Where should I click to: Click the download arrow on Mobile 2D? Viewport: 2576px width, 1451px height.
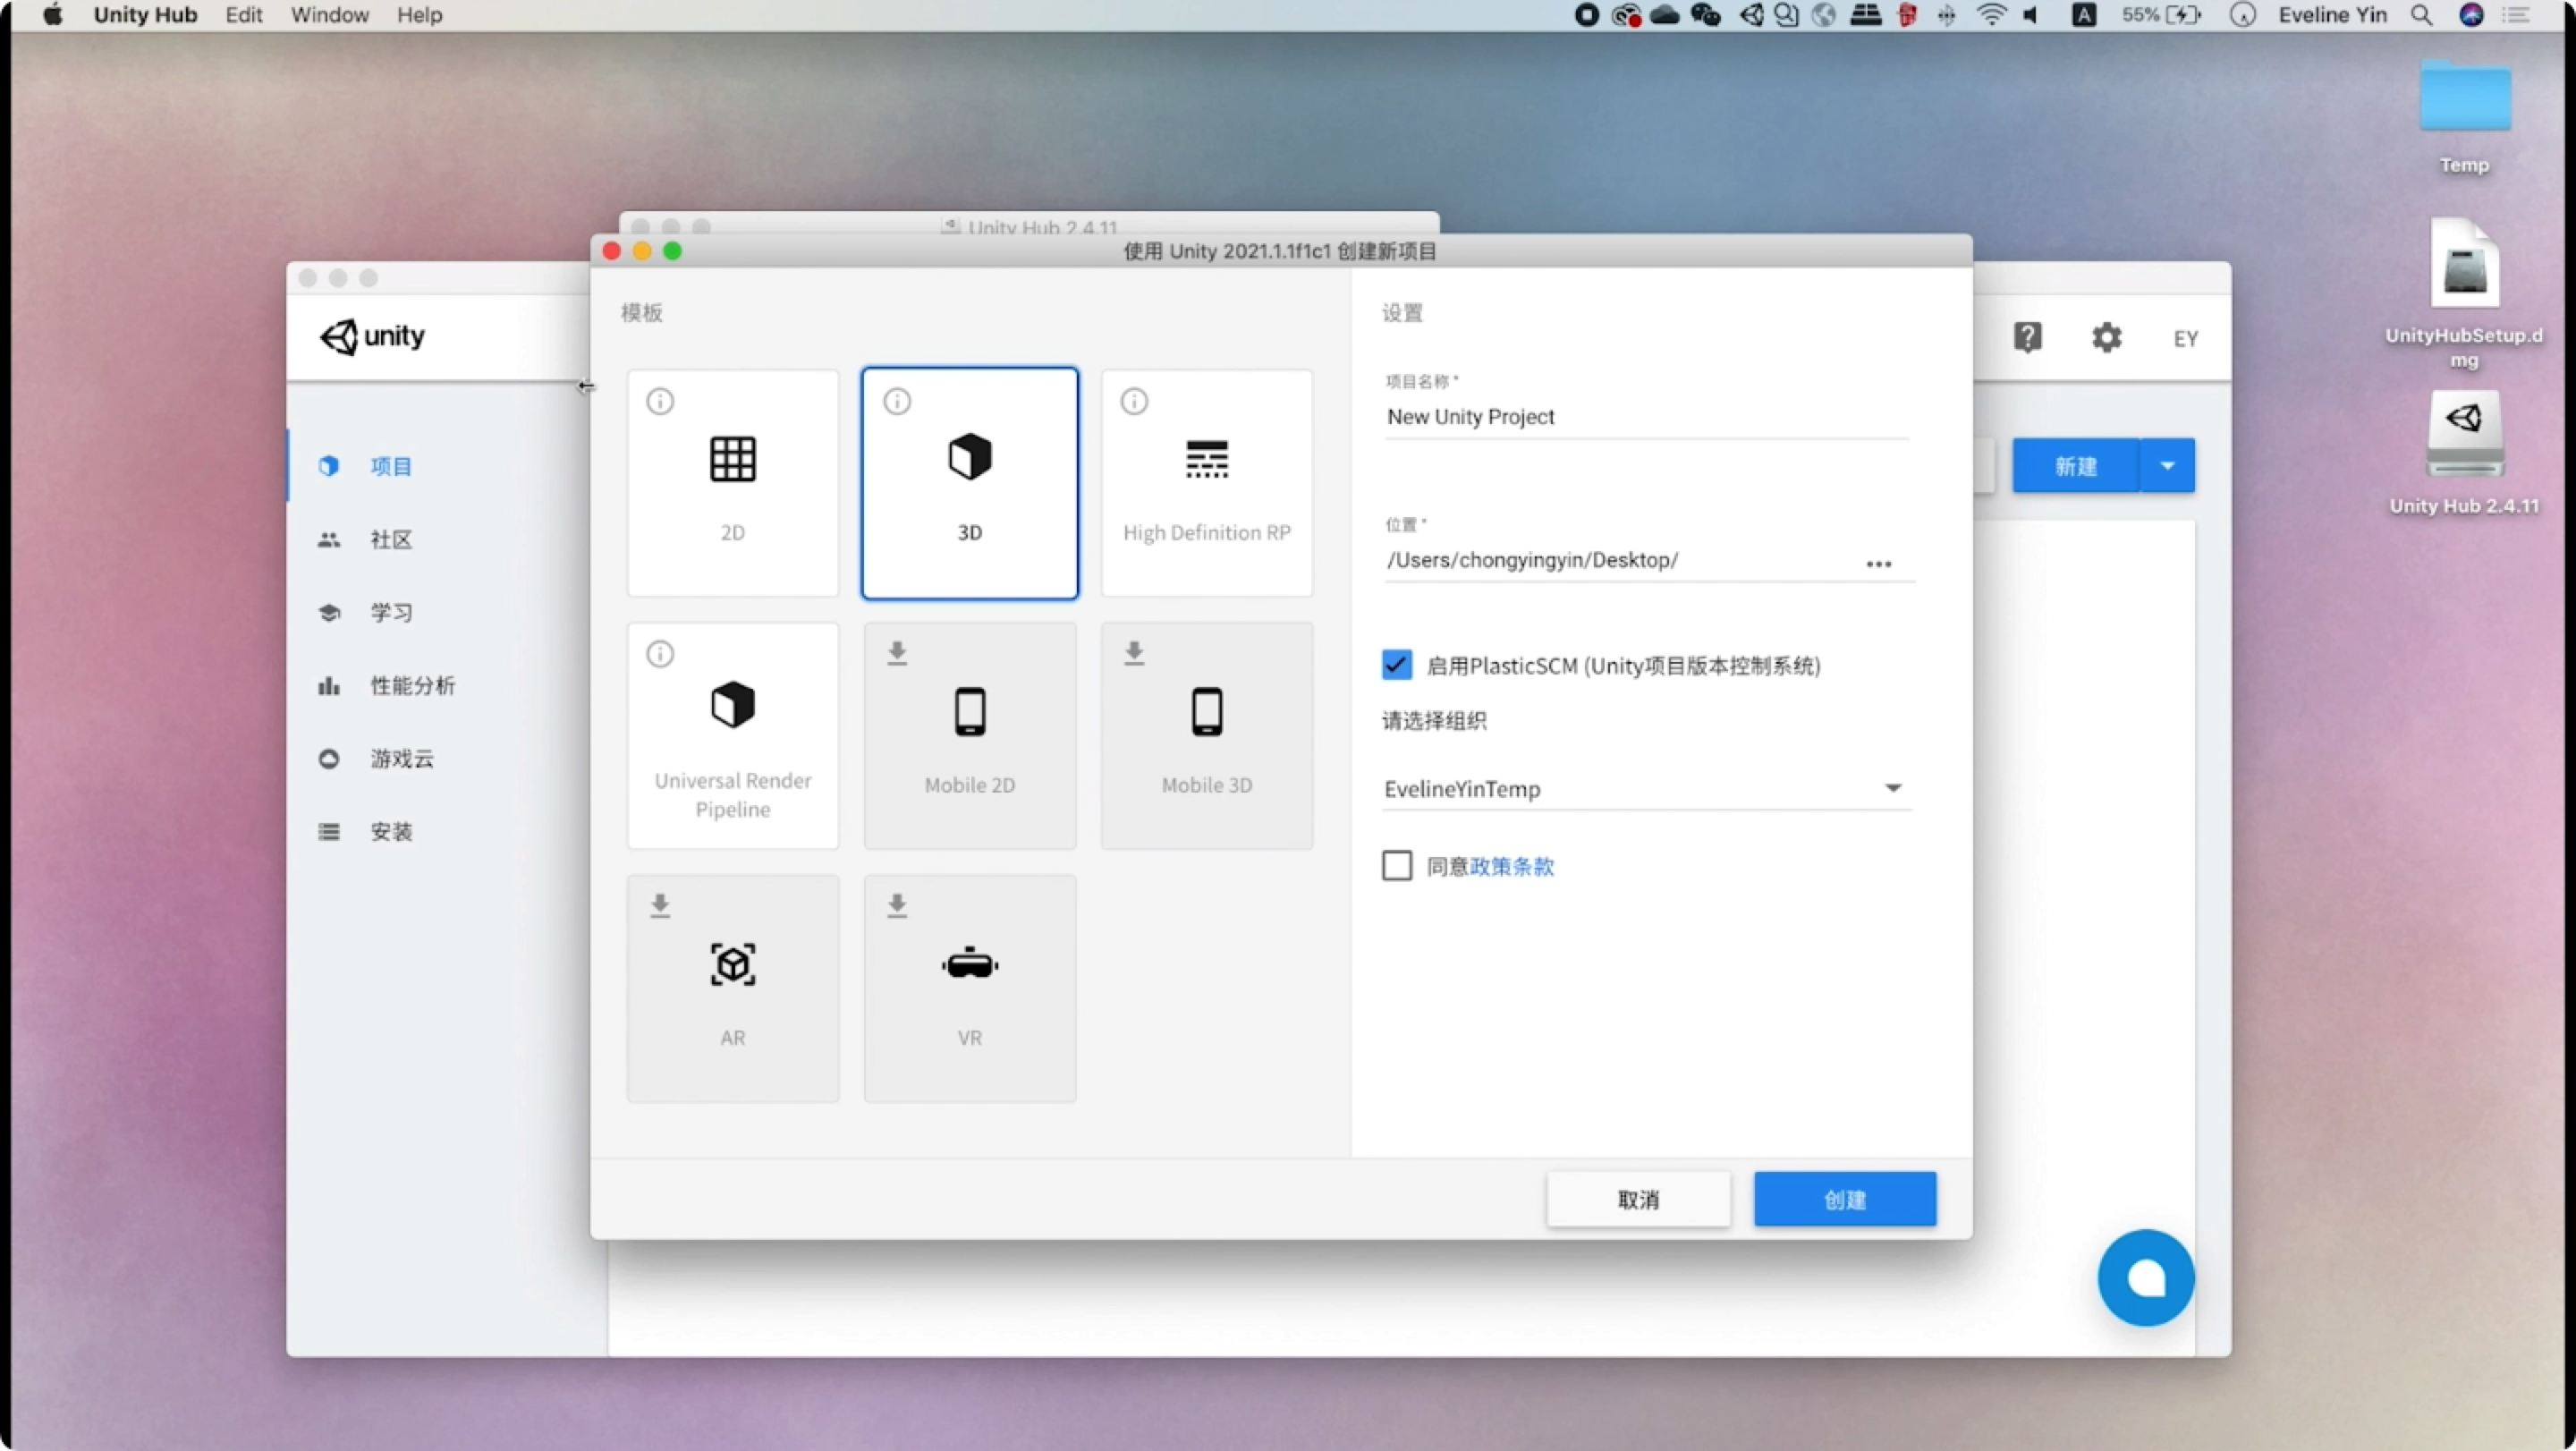tap(897, 654)
